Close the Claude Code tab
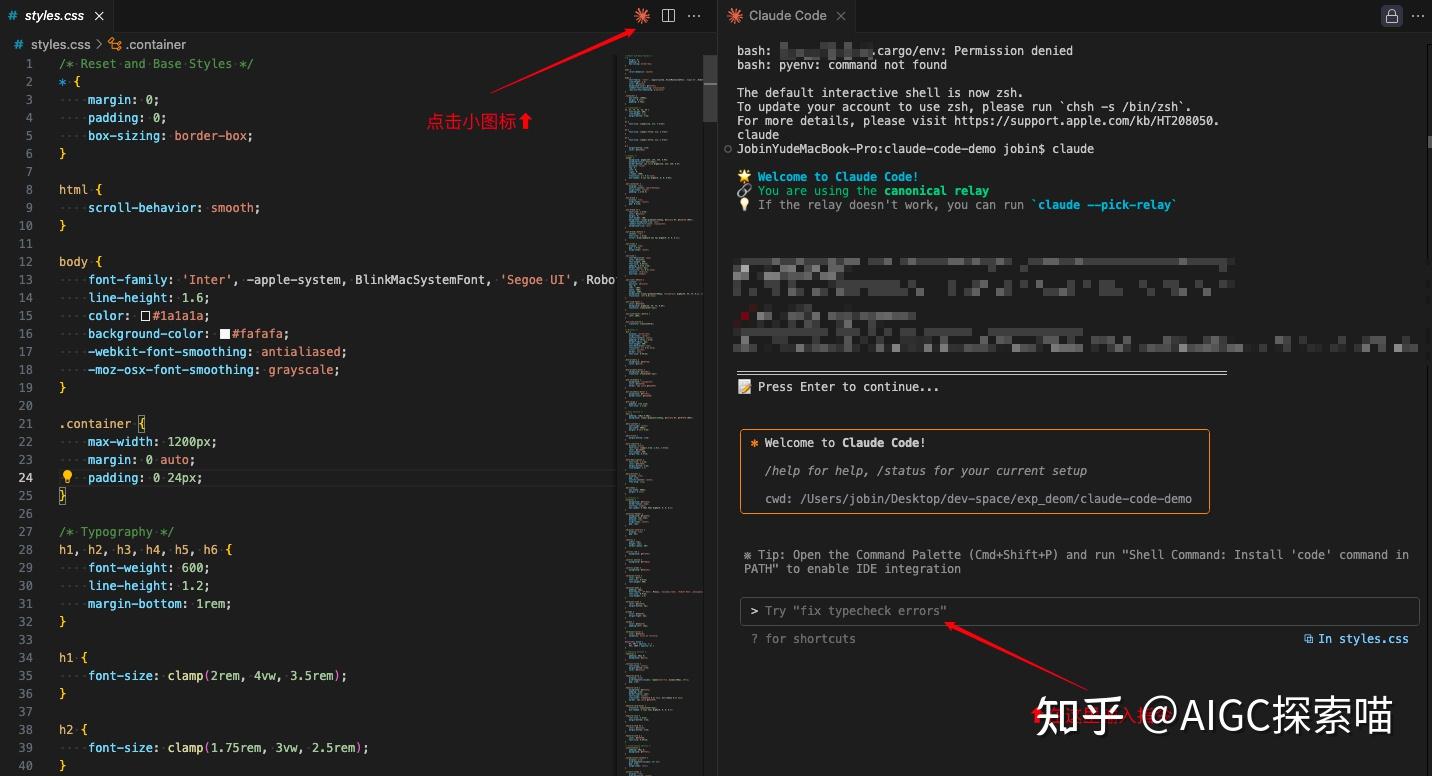 [841, 16]
